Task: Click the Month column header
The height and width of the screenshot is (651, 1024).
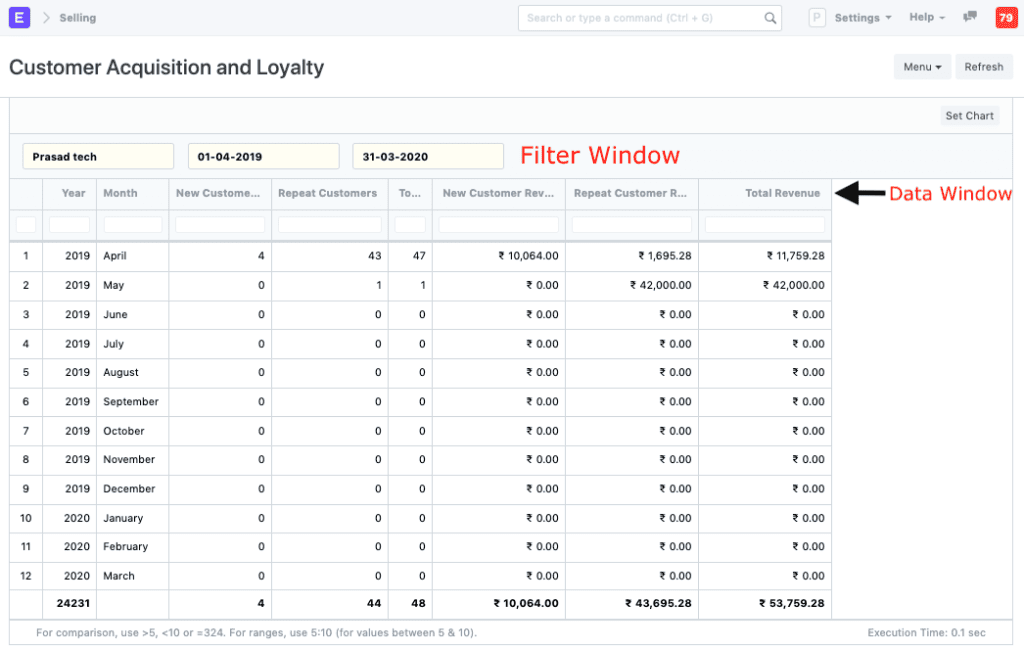Action: coord(133,193)
